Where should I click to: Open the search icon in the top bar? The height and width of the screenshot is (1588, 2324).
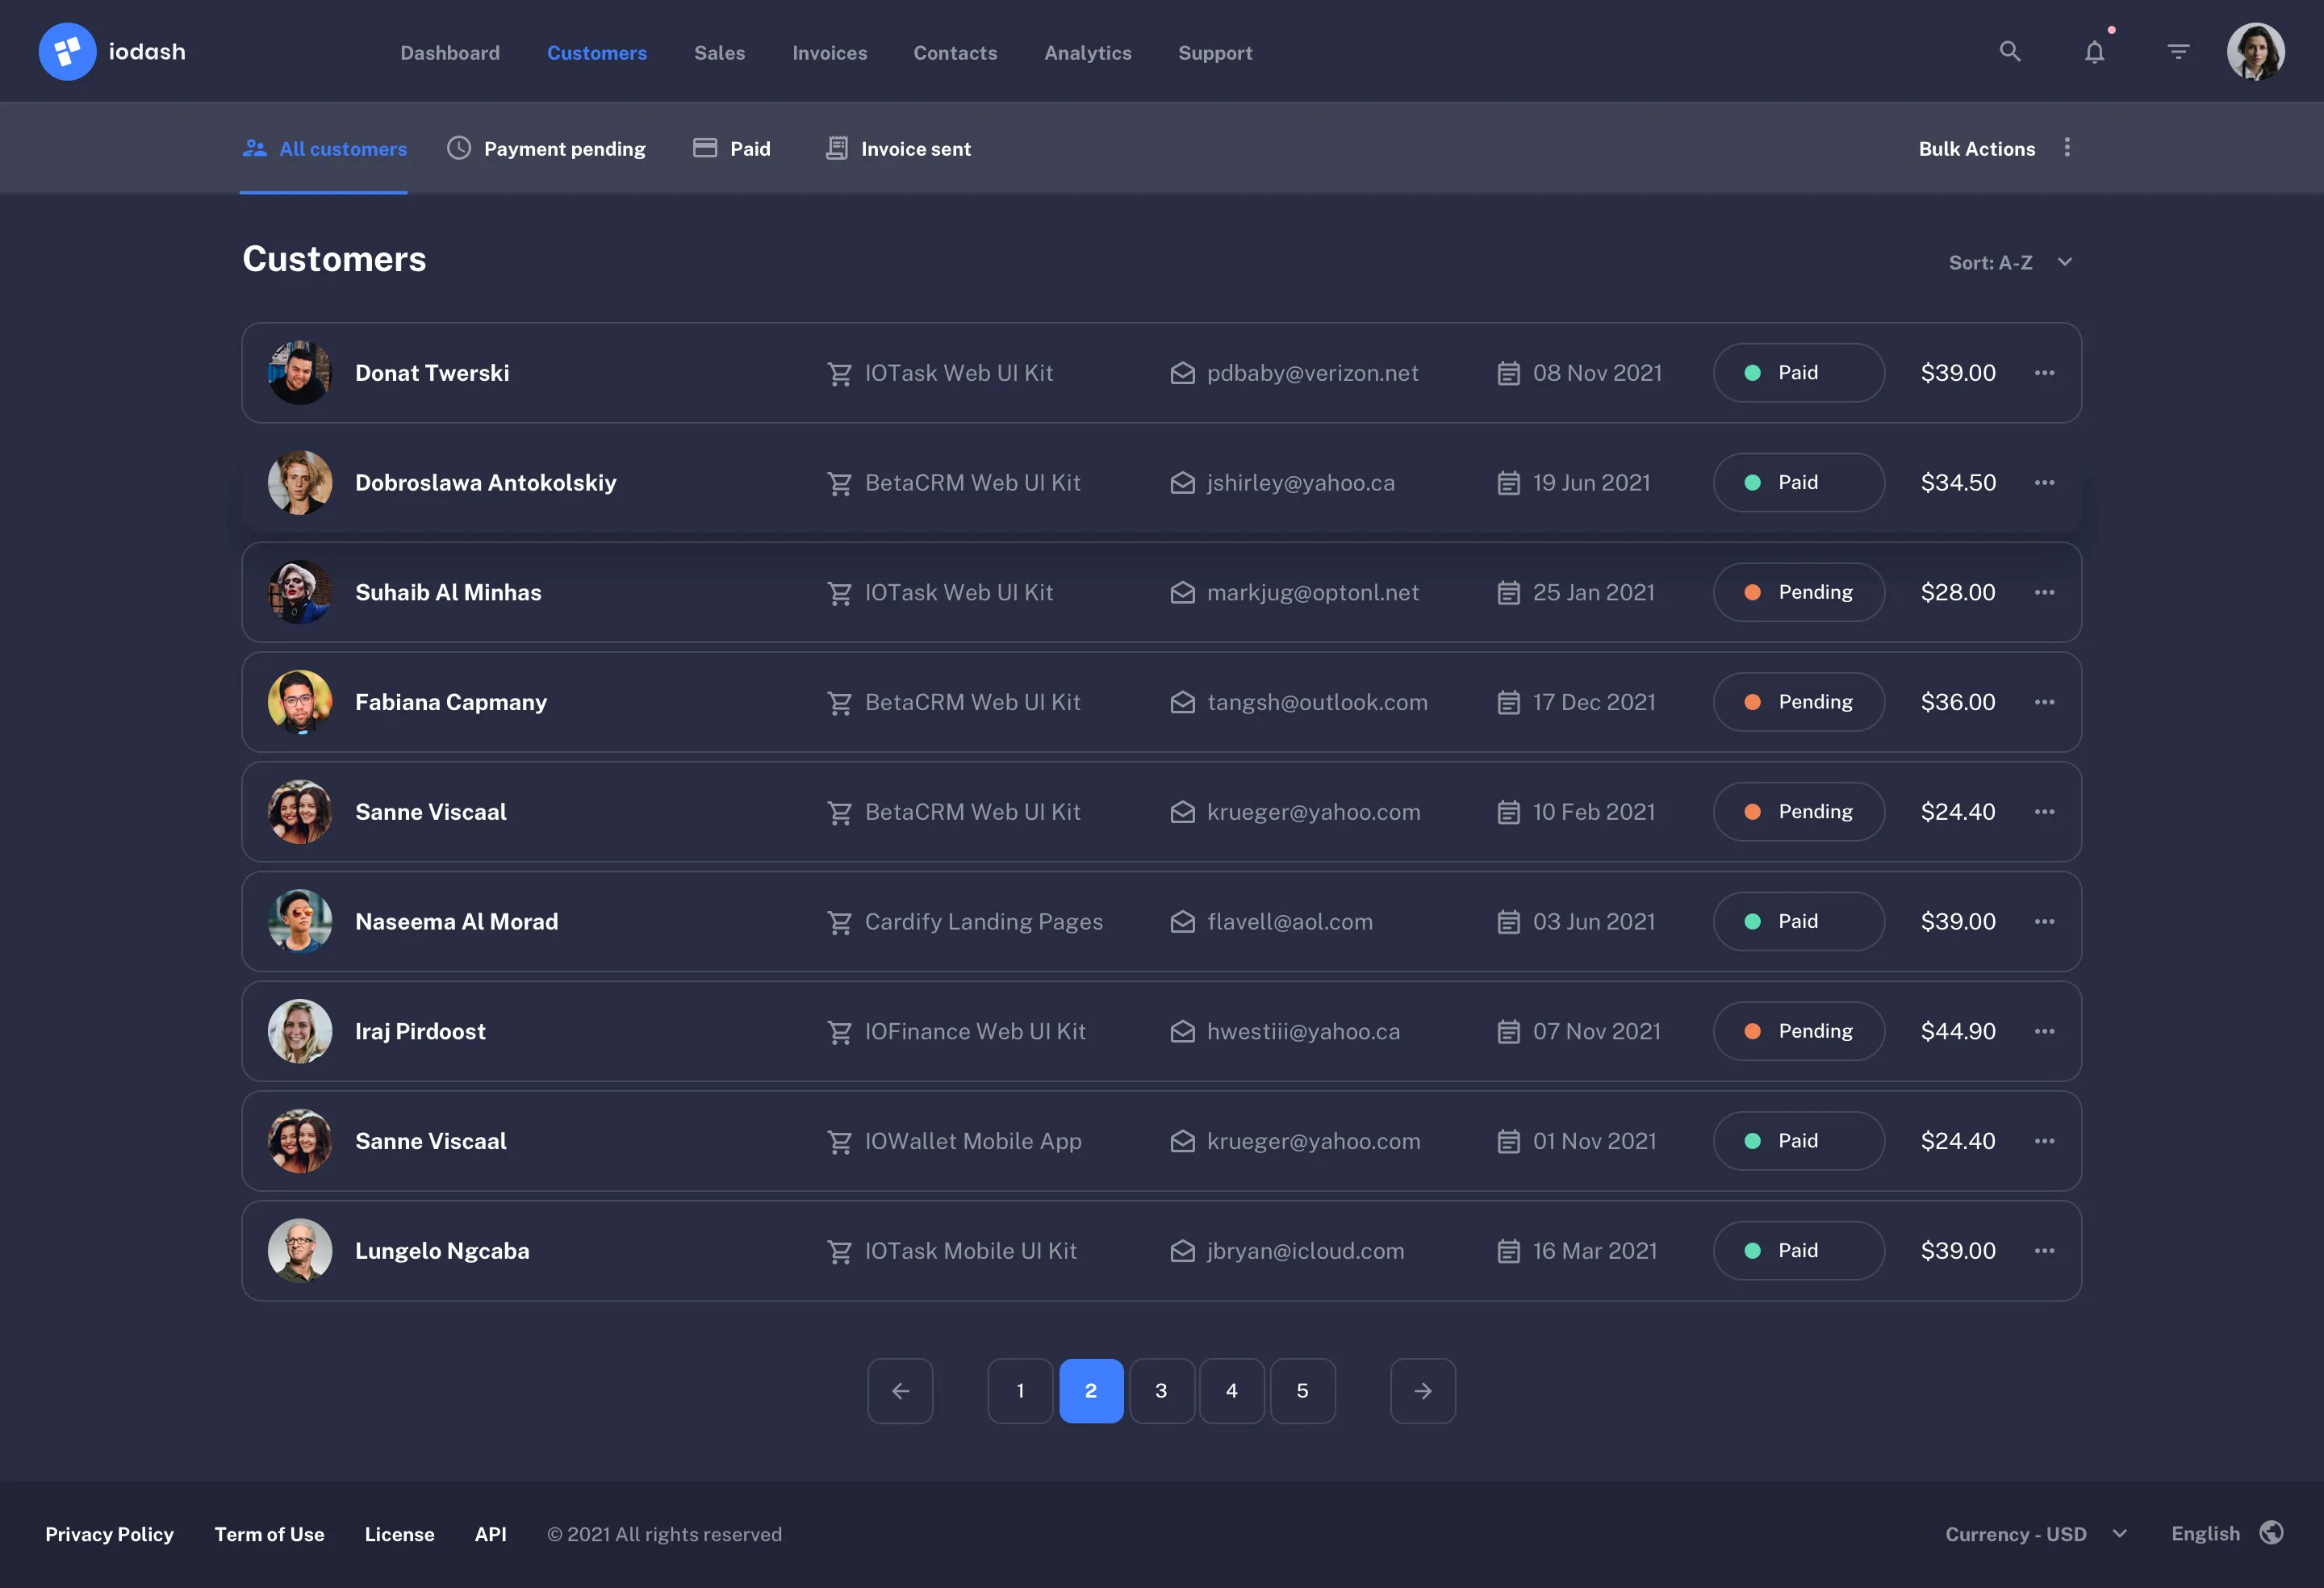pyautogui.click(x=2009, y=51)
